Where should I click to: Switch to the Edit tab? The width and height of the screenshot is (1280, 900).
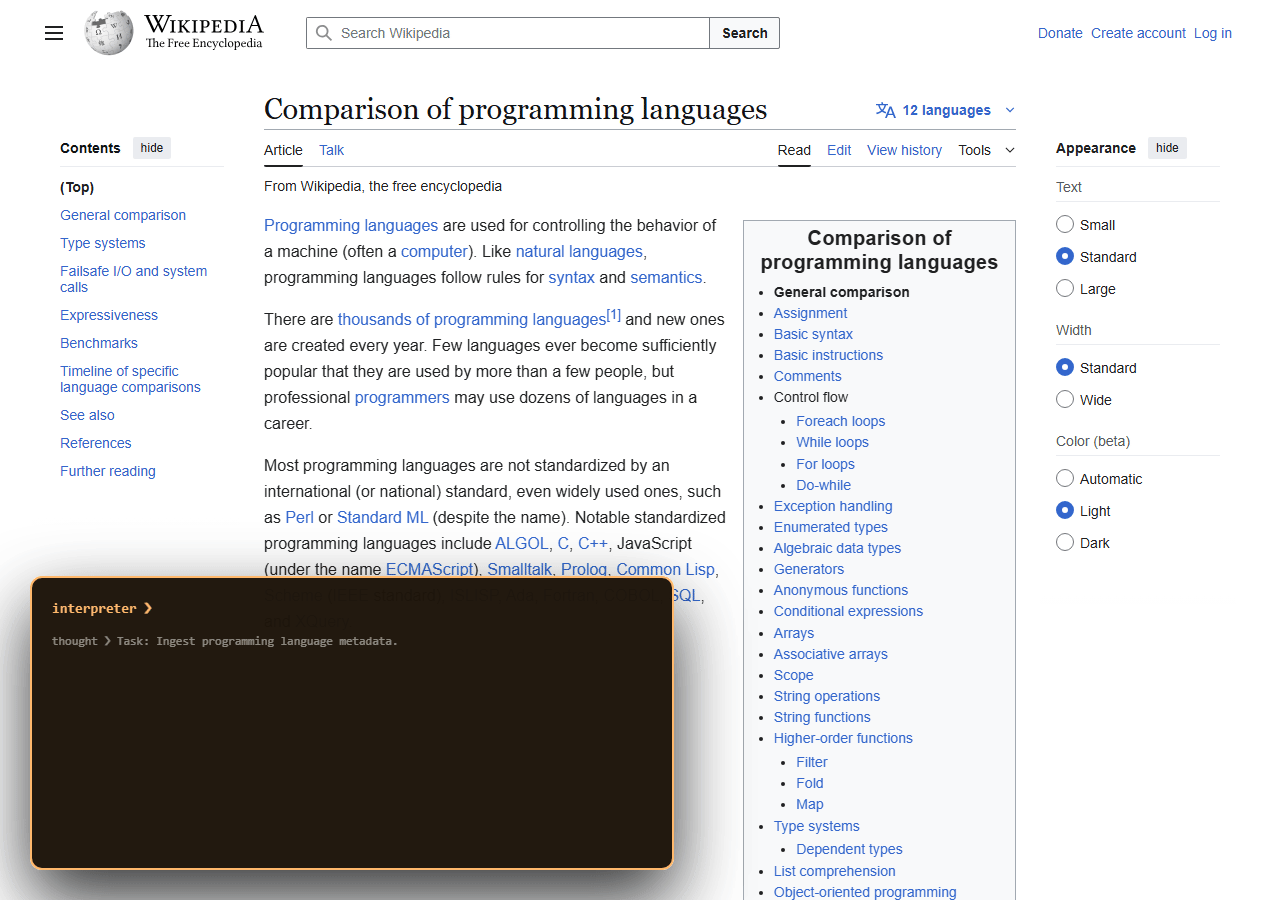pyautogui.click(x=839, y=150)
